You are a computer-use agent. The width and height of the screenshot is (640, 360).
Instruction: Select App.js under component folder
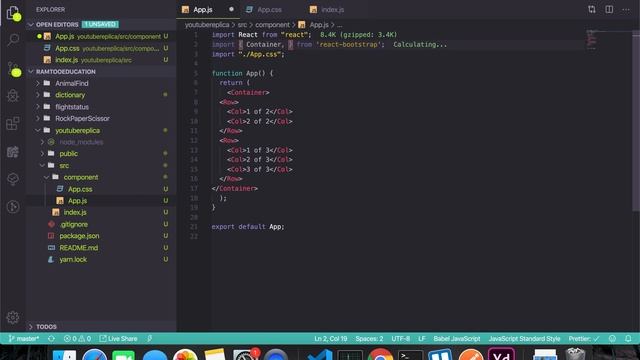pos(100,201)
